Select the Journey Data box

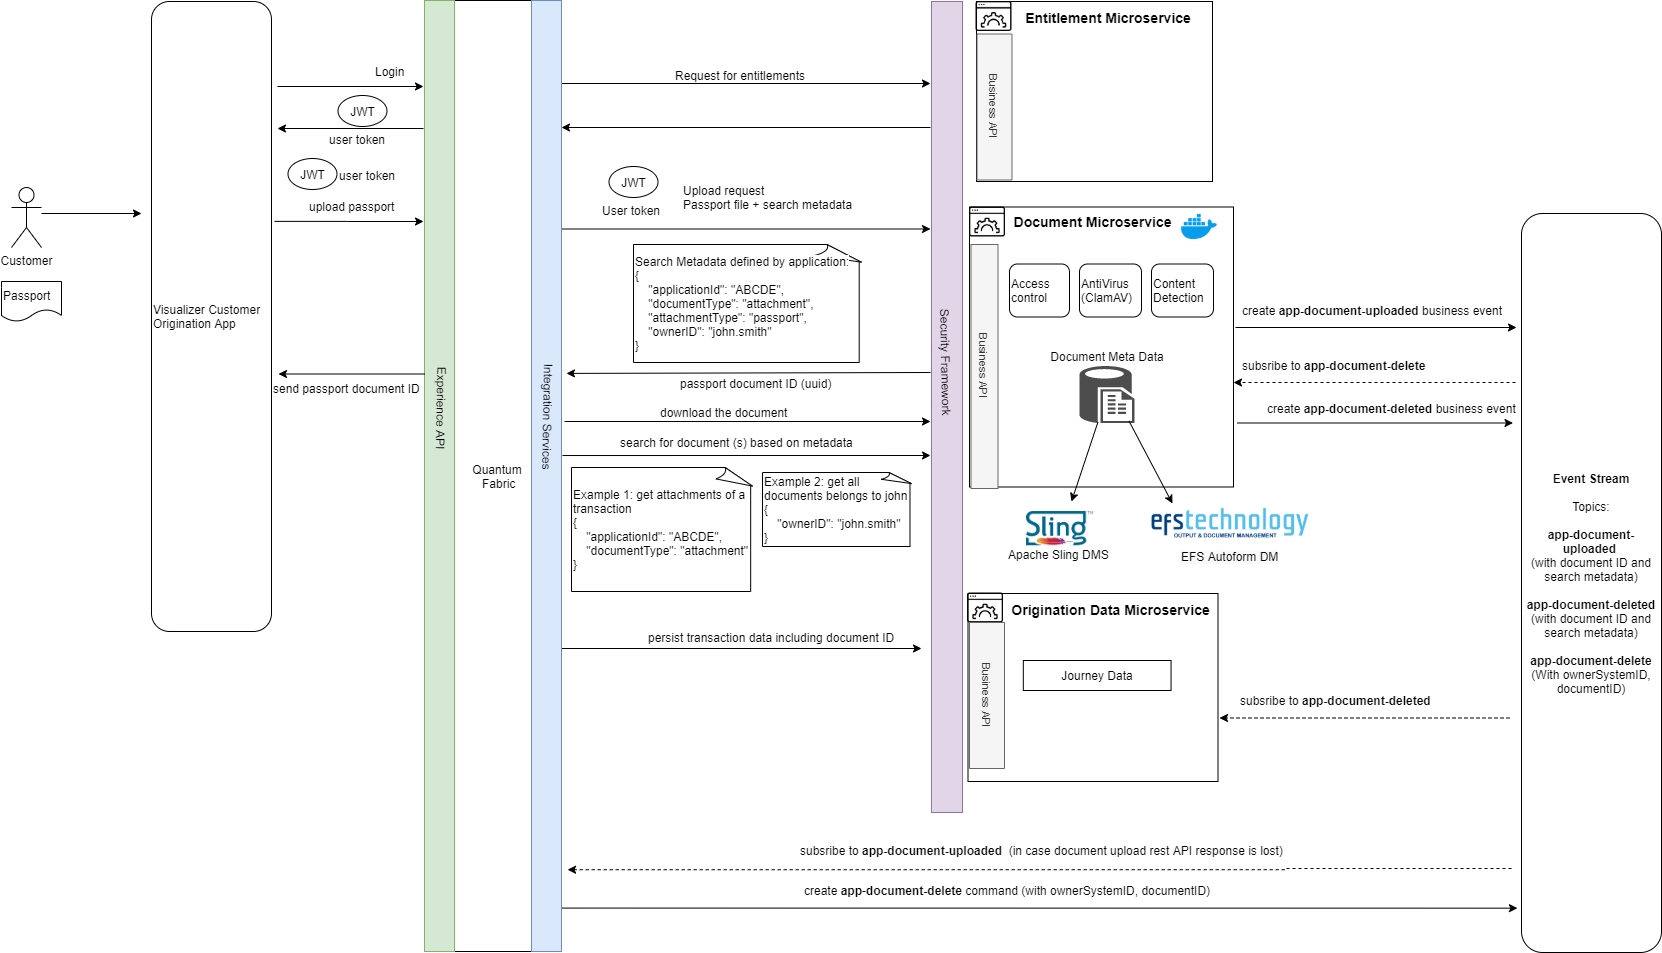click(x=1096, y=676)
